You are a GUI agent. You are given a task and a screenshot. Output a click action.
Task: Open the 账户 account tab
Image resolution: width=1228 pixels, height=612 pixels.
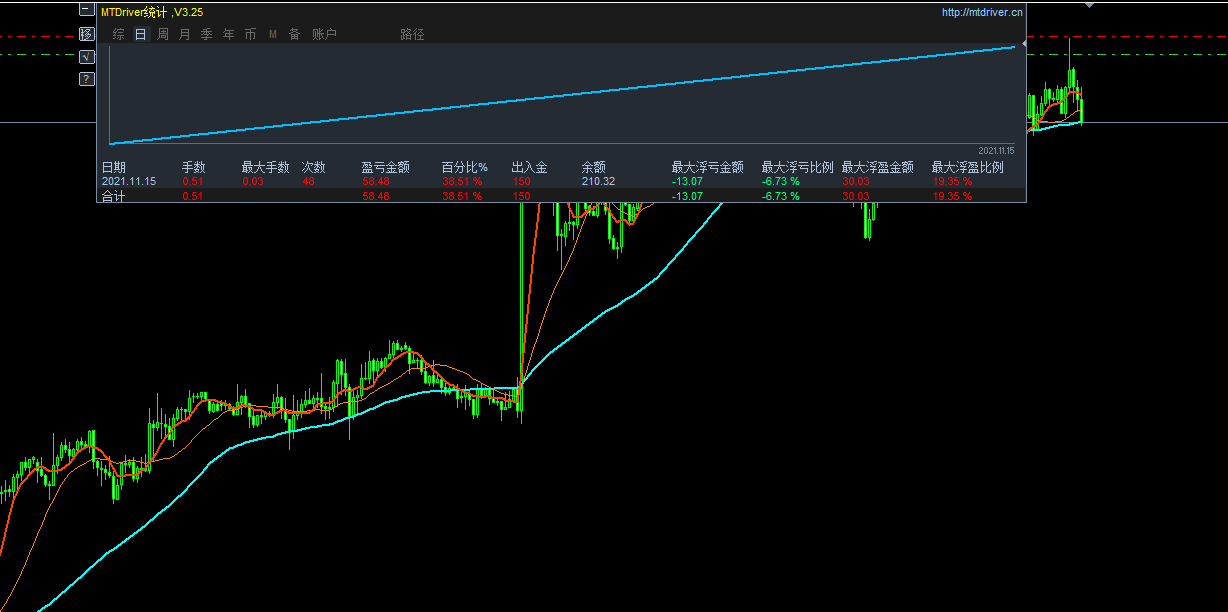(325, 34)
